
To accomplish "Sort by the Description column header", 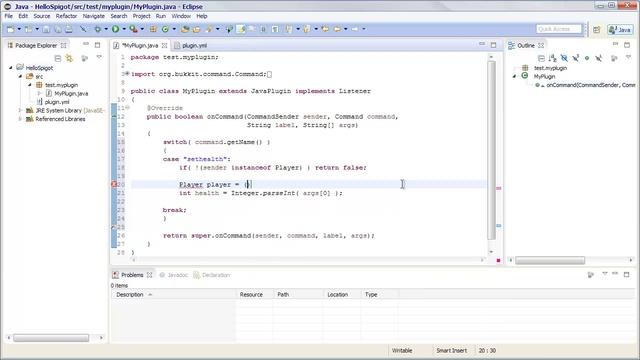I will coord(173,294).
